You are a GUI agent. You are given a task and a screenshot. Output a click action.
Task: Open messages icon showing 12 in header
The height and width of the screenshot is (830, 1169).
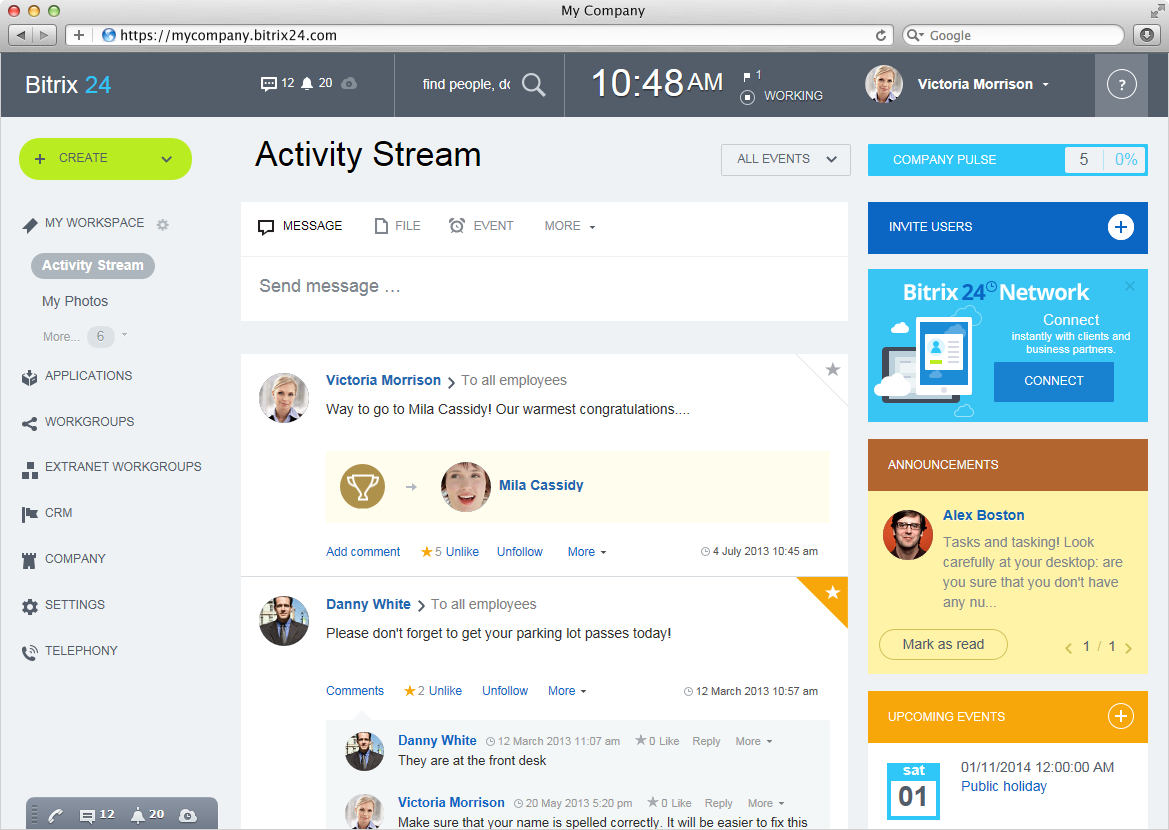point(277,84)
